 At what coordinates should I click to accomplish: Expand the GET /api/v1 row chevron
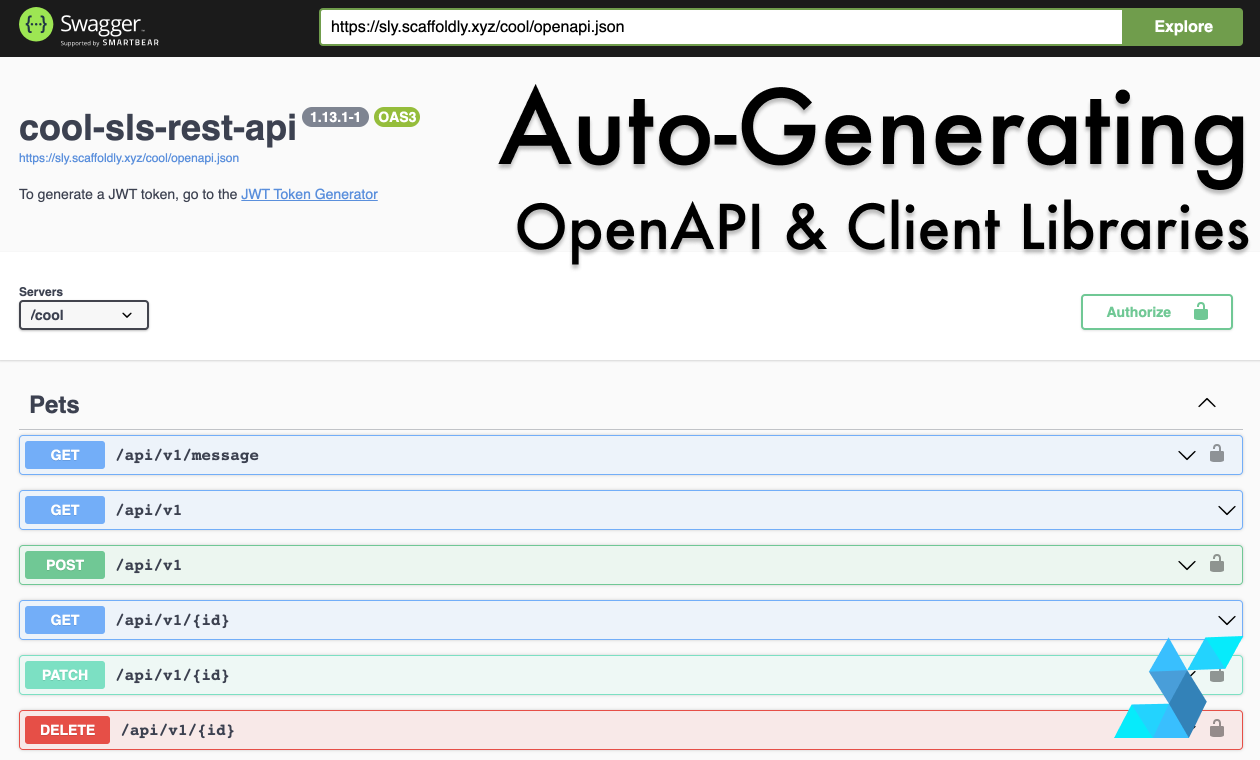coord(1227,510)
